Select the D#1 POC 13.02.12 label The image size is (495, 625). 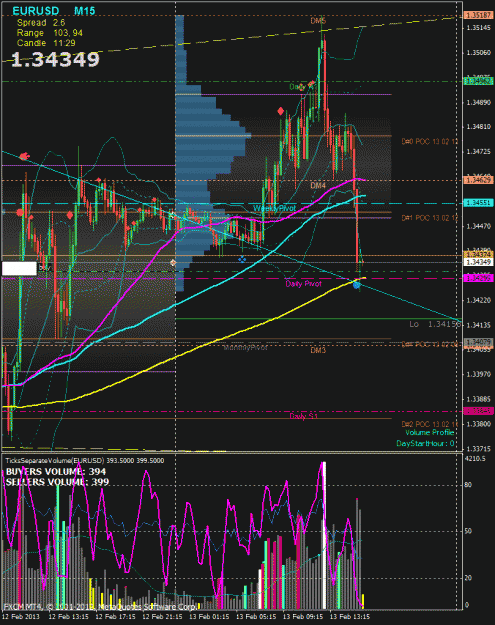tap(430, 218)
